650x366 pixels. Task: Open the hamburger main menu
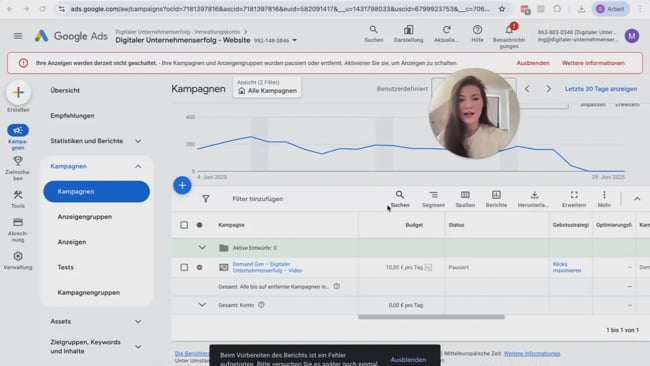[x=18, y=36]
